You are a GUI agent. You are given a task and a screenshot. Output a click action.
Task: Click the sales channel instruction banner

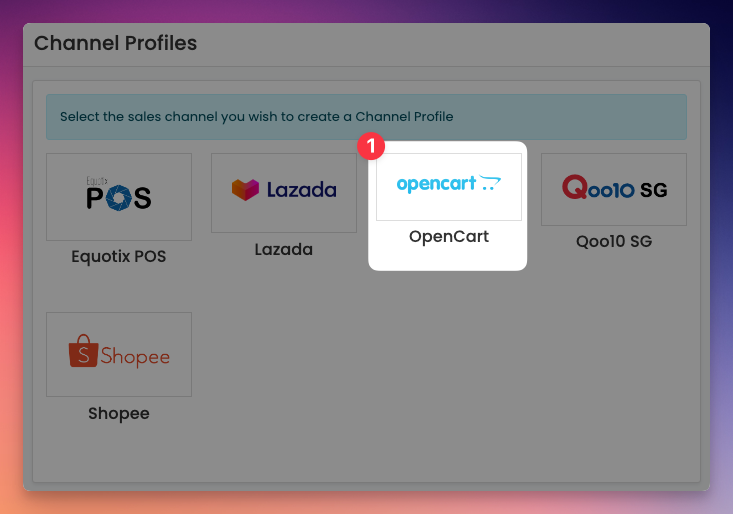click(366, 117)
